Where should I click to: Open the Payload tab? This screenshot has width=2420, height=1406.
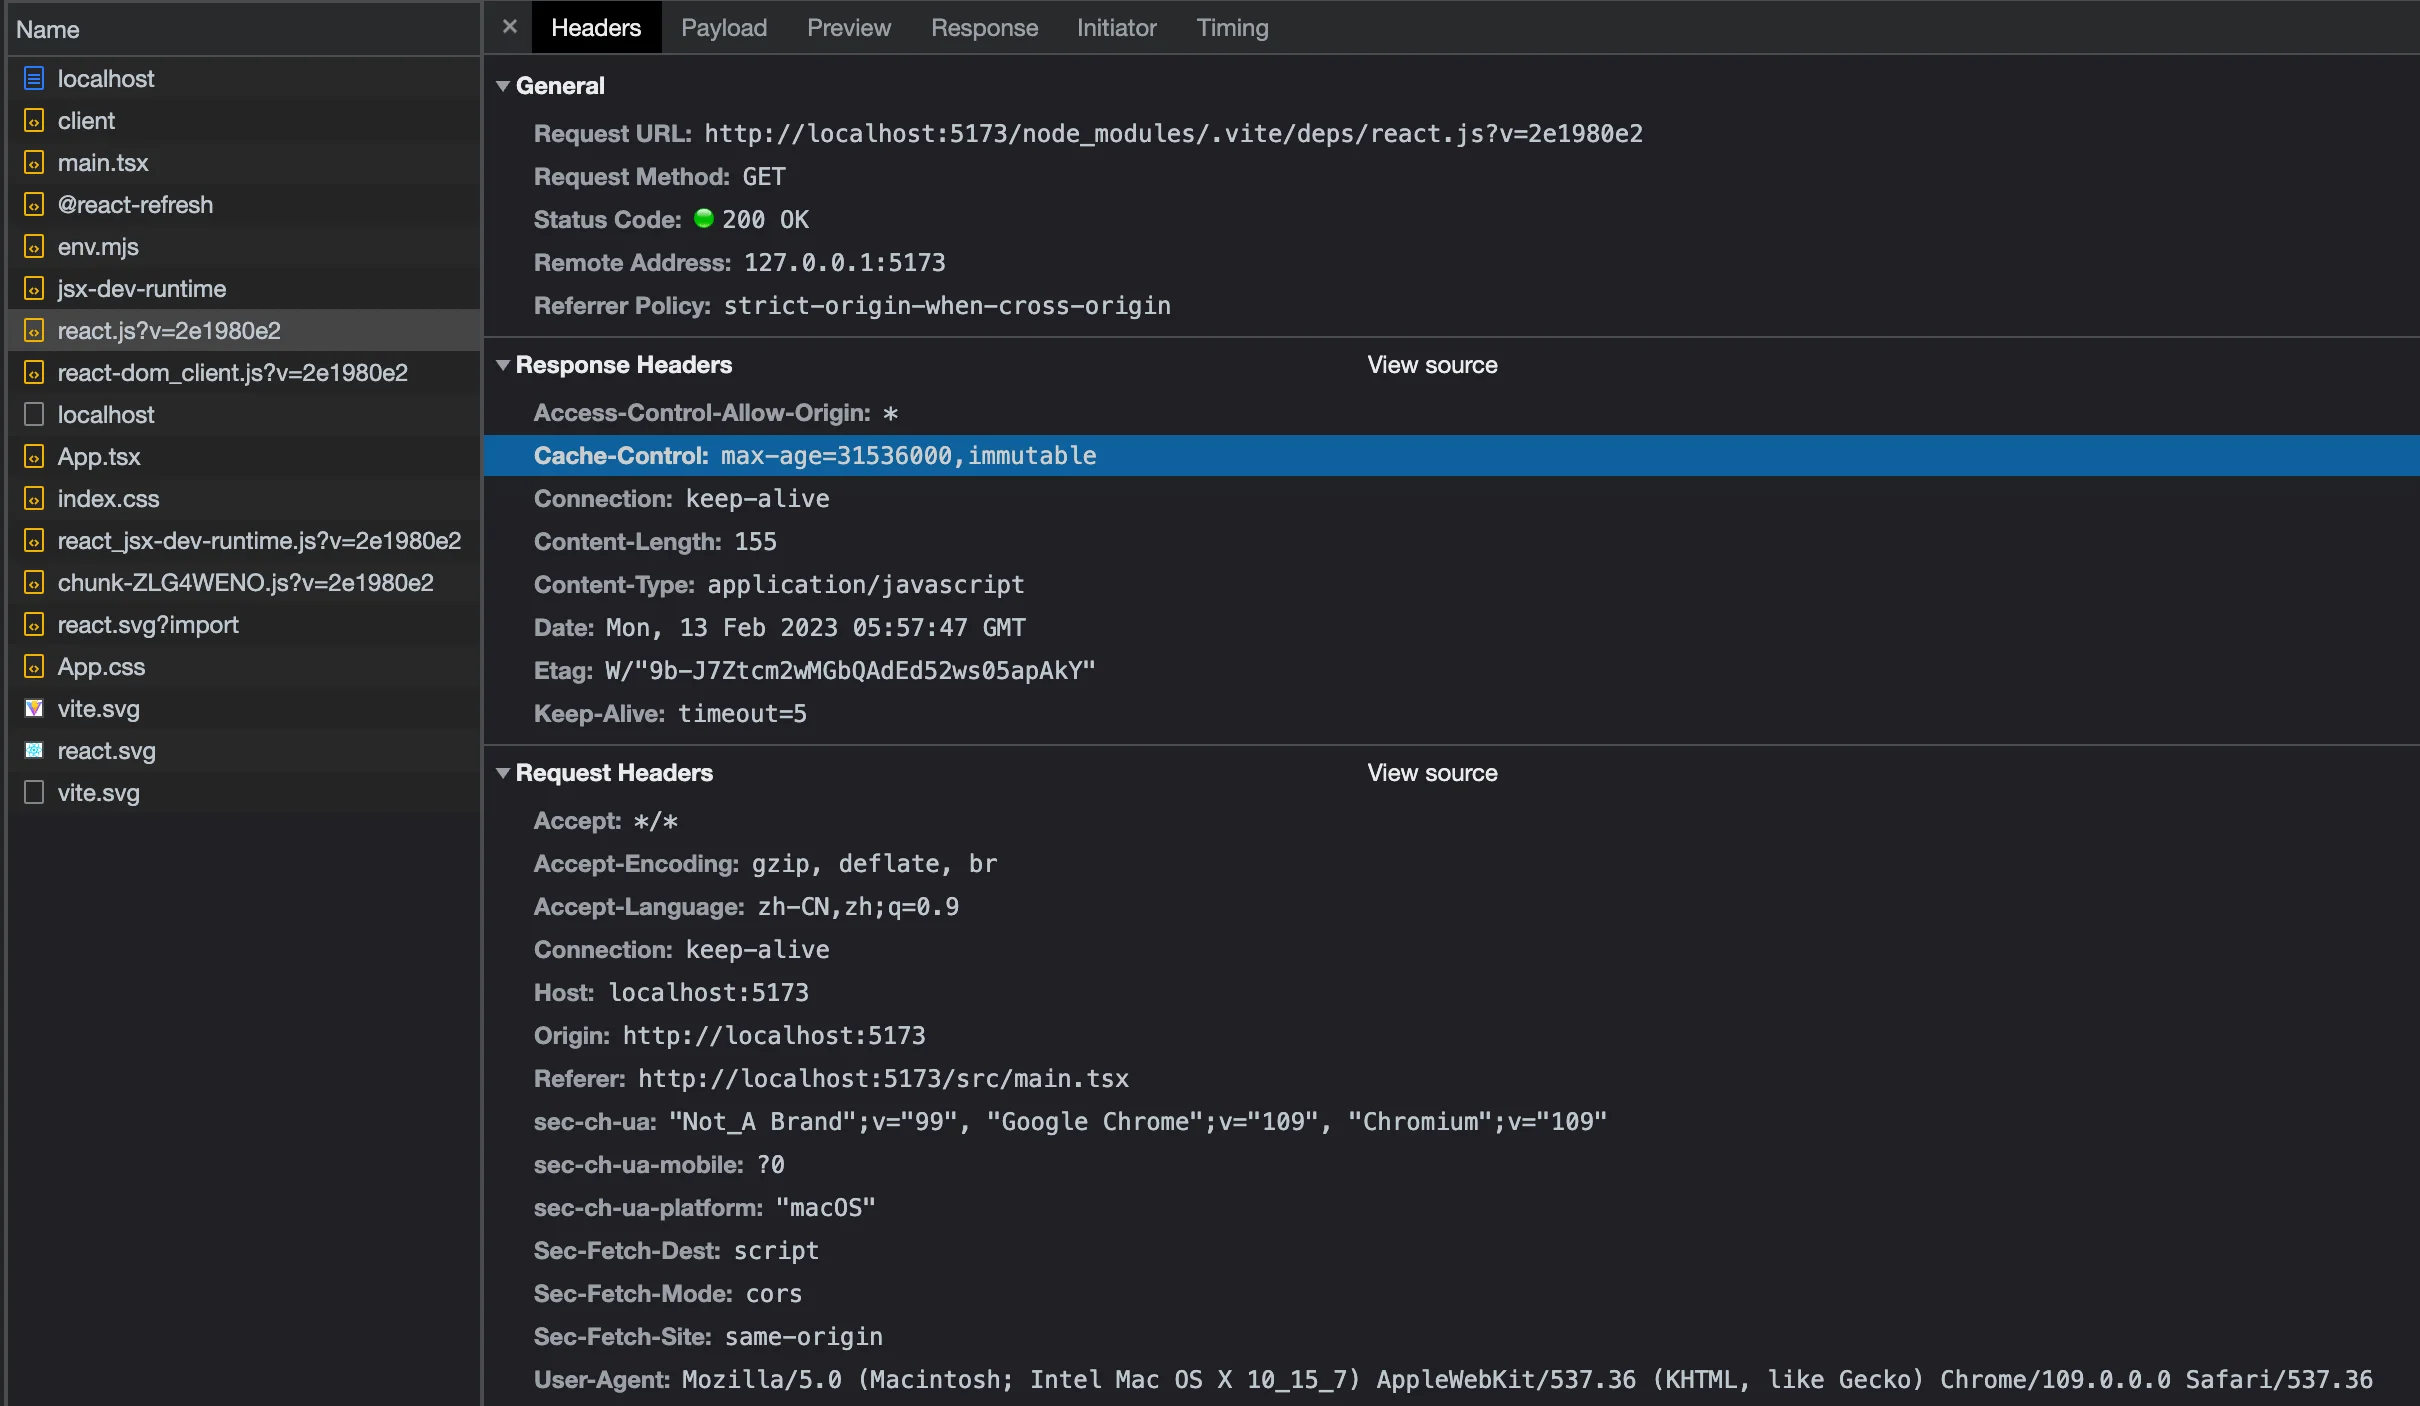point(724,27)
